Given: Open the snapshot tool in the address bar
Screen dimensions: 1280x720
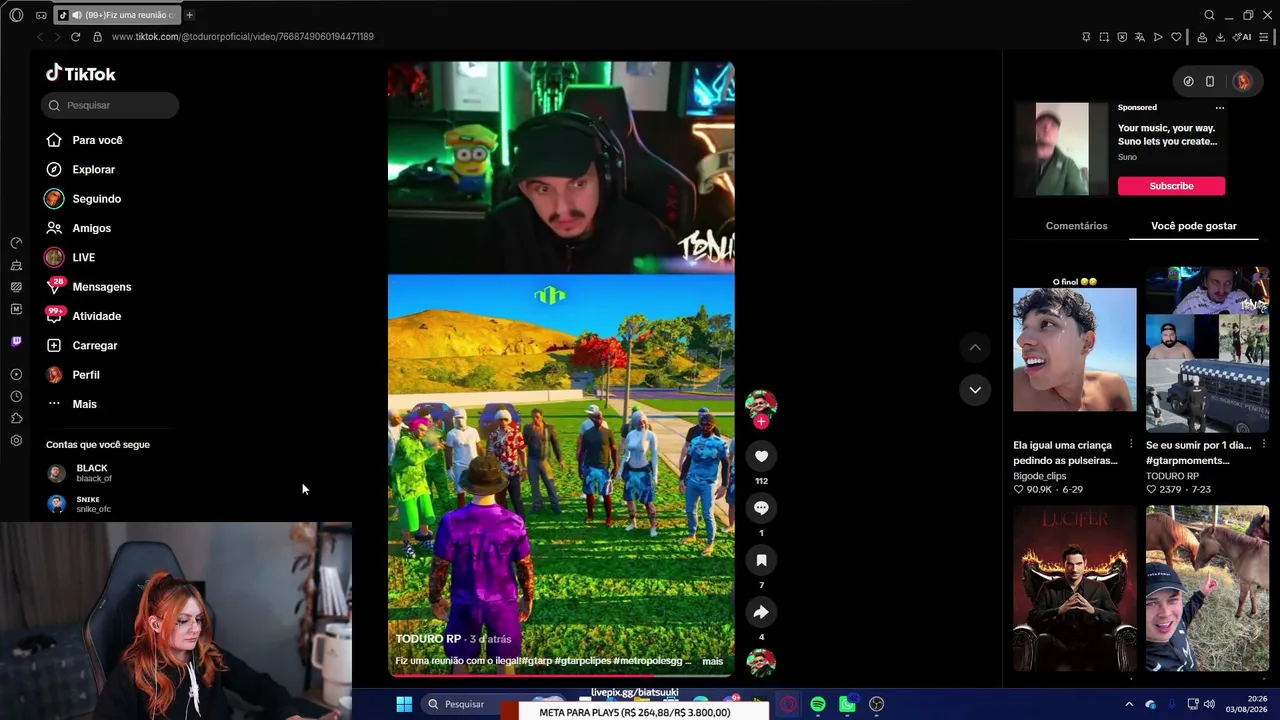Looking at the screenshot, I should click(x=1104, y=37).
